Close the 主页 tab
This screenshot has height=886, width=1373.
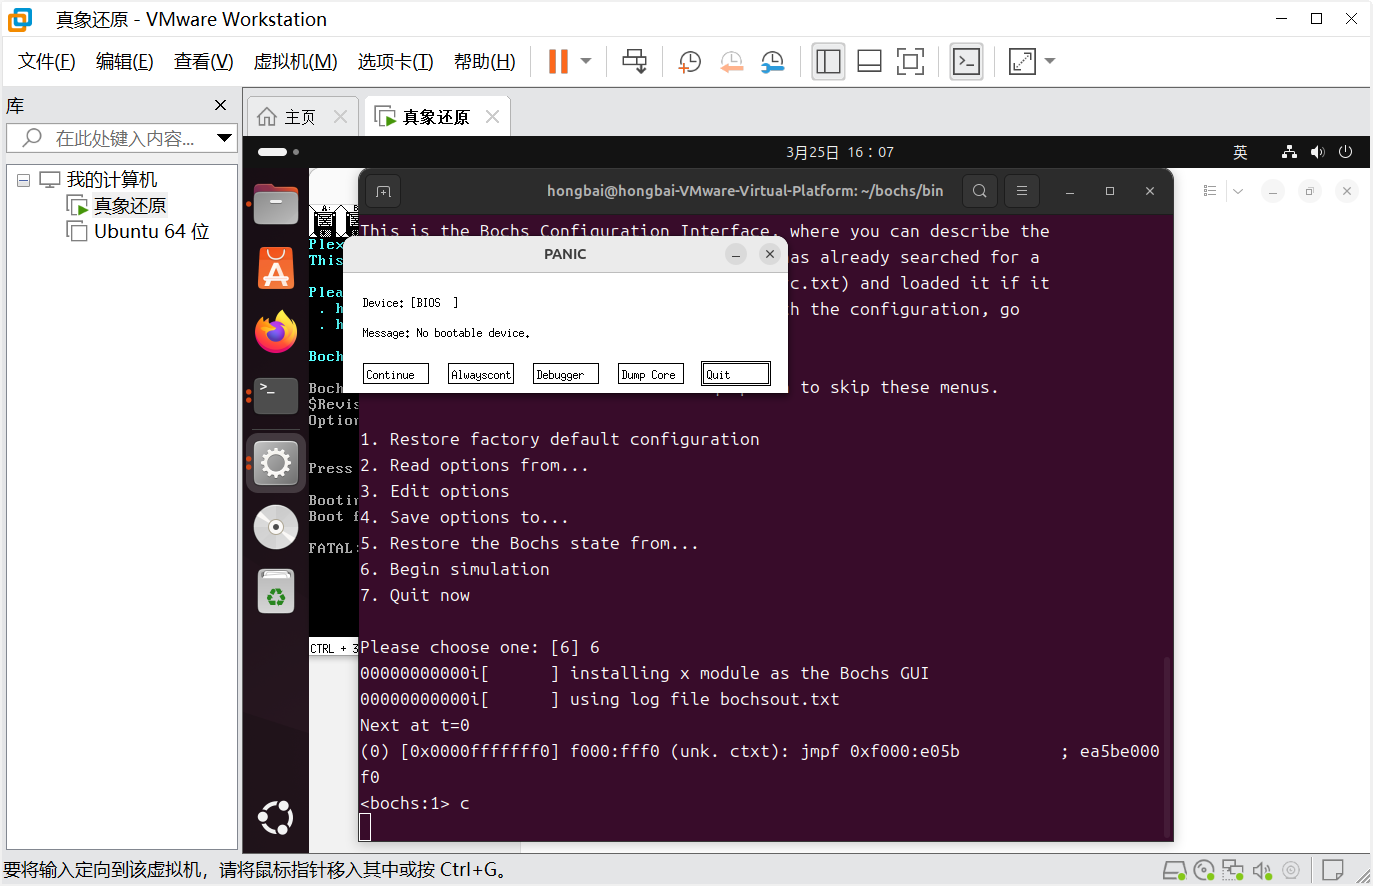[340, 117]
